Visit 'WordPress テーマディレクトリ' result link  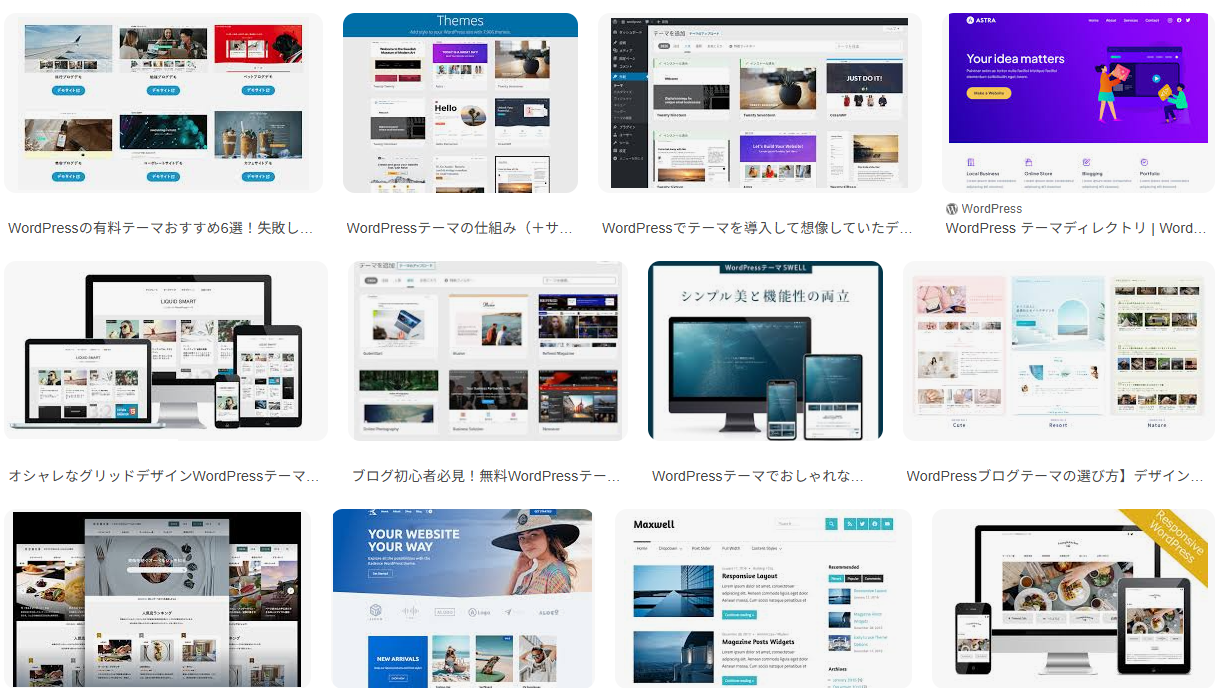[x=1075, y=228]
